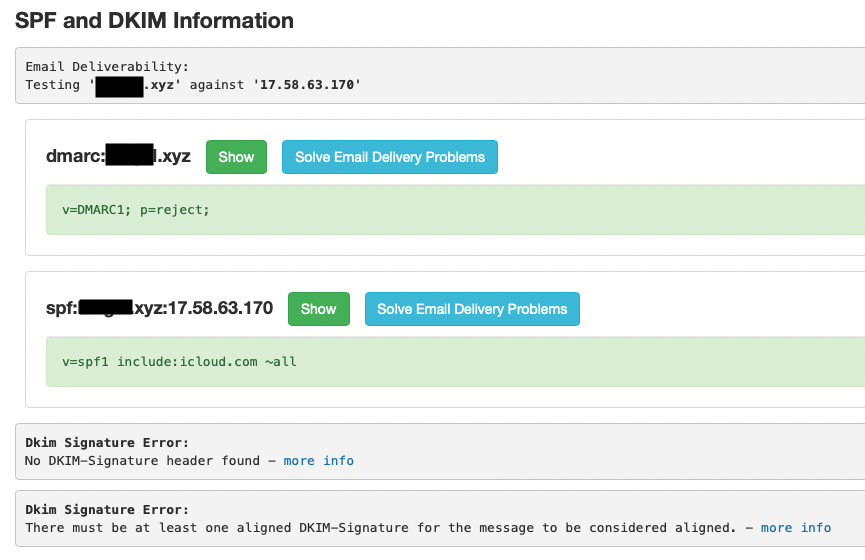
Task: Click the DMARC record text v=DMARC1; p=reject;
Action: tap(136, 210)
